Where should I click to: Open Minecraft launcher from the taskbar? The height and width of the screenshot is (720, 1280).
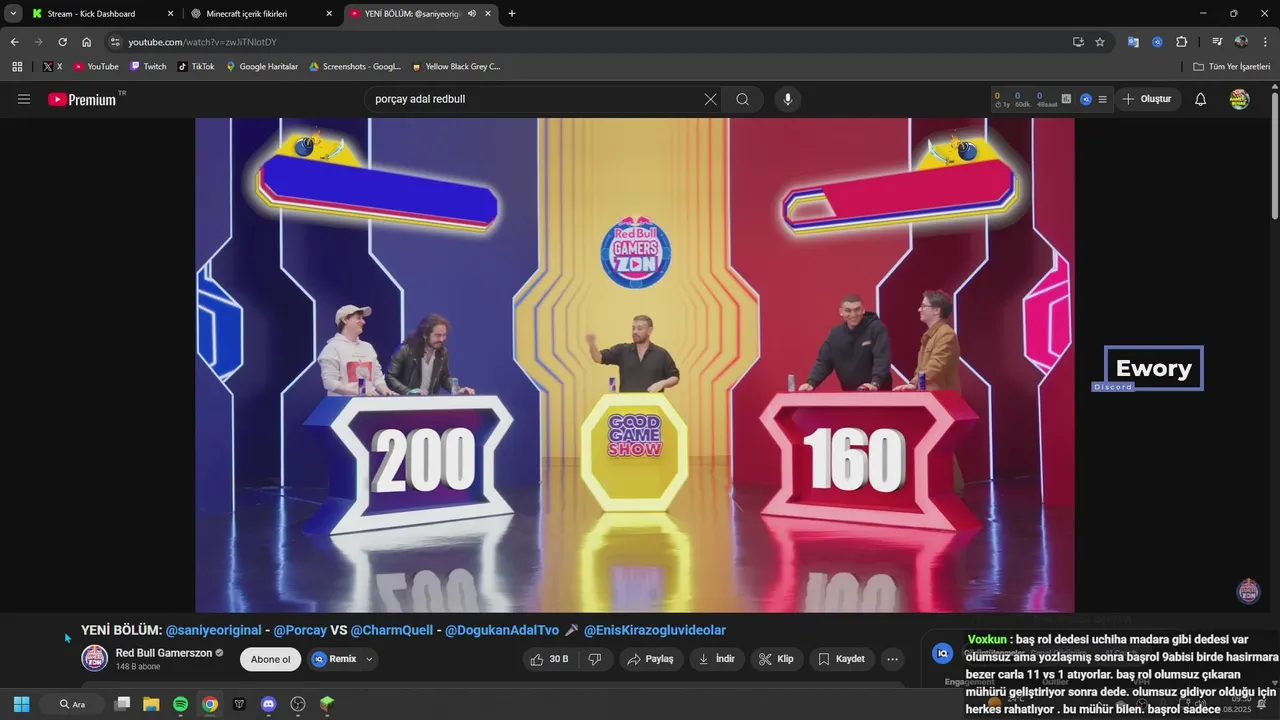click(x=326, y=704)
